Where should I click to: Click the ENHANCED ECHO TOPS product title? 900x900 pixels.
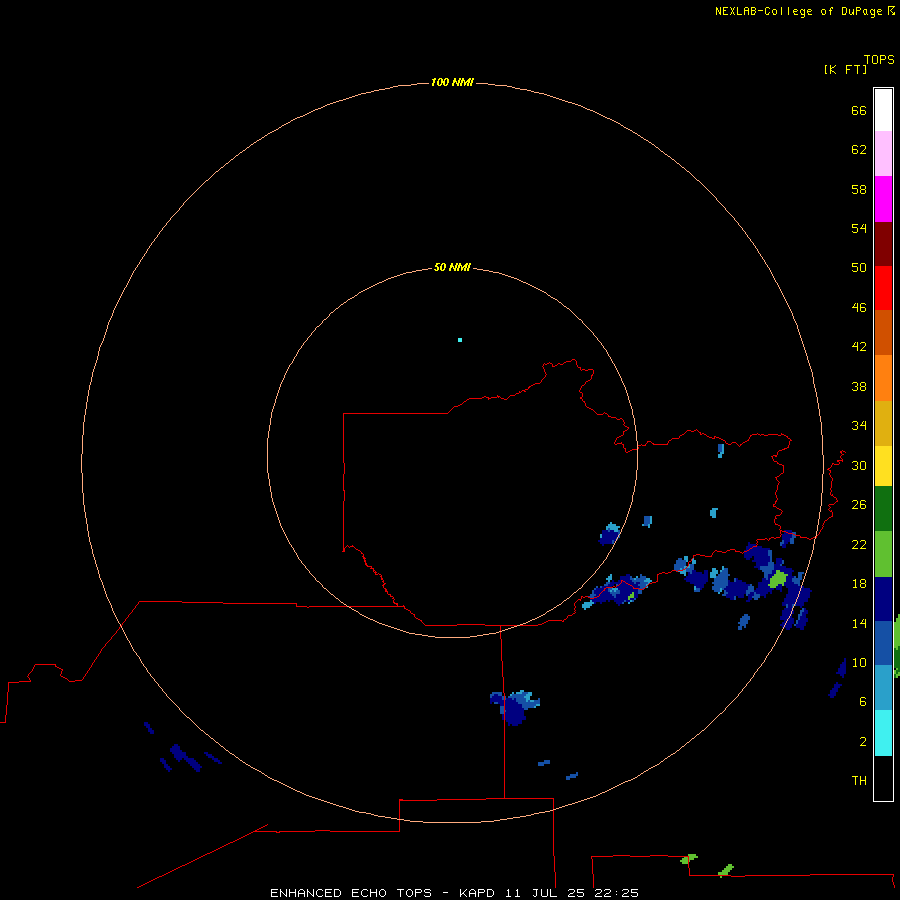pyautogui.click(x=351, y=893)
